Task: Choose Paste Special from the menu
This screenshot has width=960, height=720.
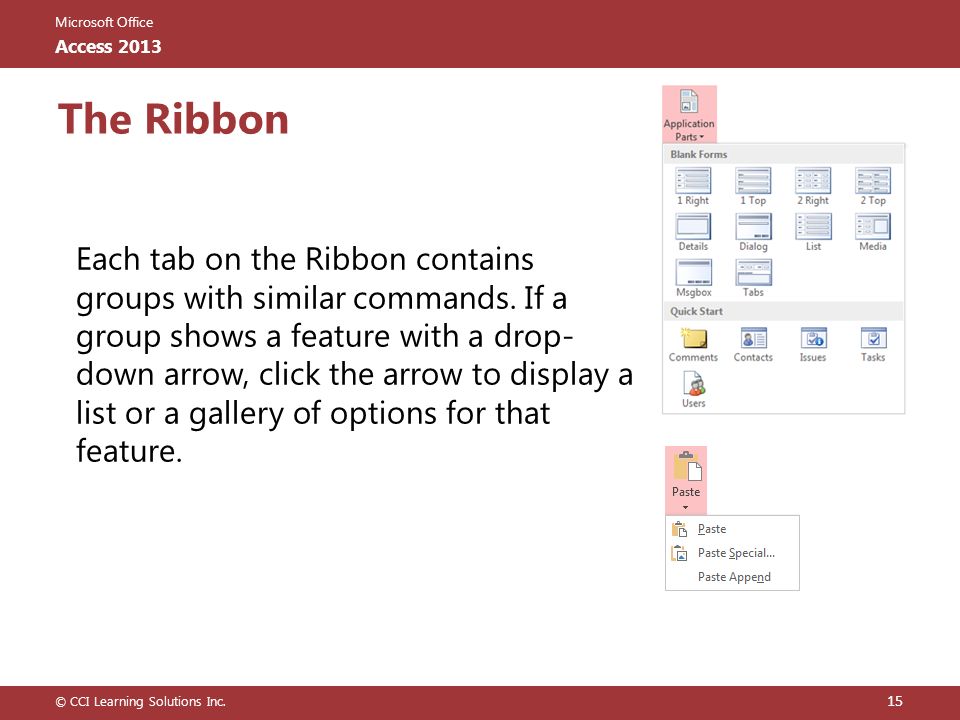Action: (732, 553)
